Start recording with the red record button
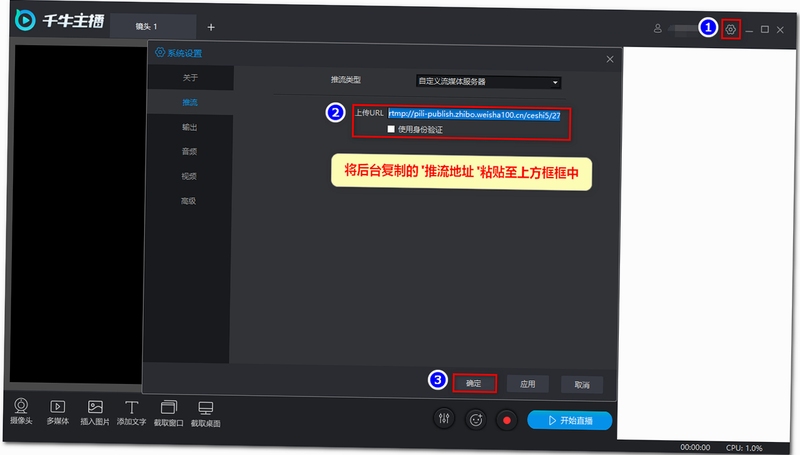The image size is (800, 455). coord(507,420)
